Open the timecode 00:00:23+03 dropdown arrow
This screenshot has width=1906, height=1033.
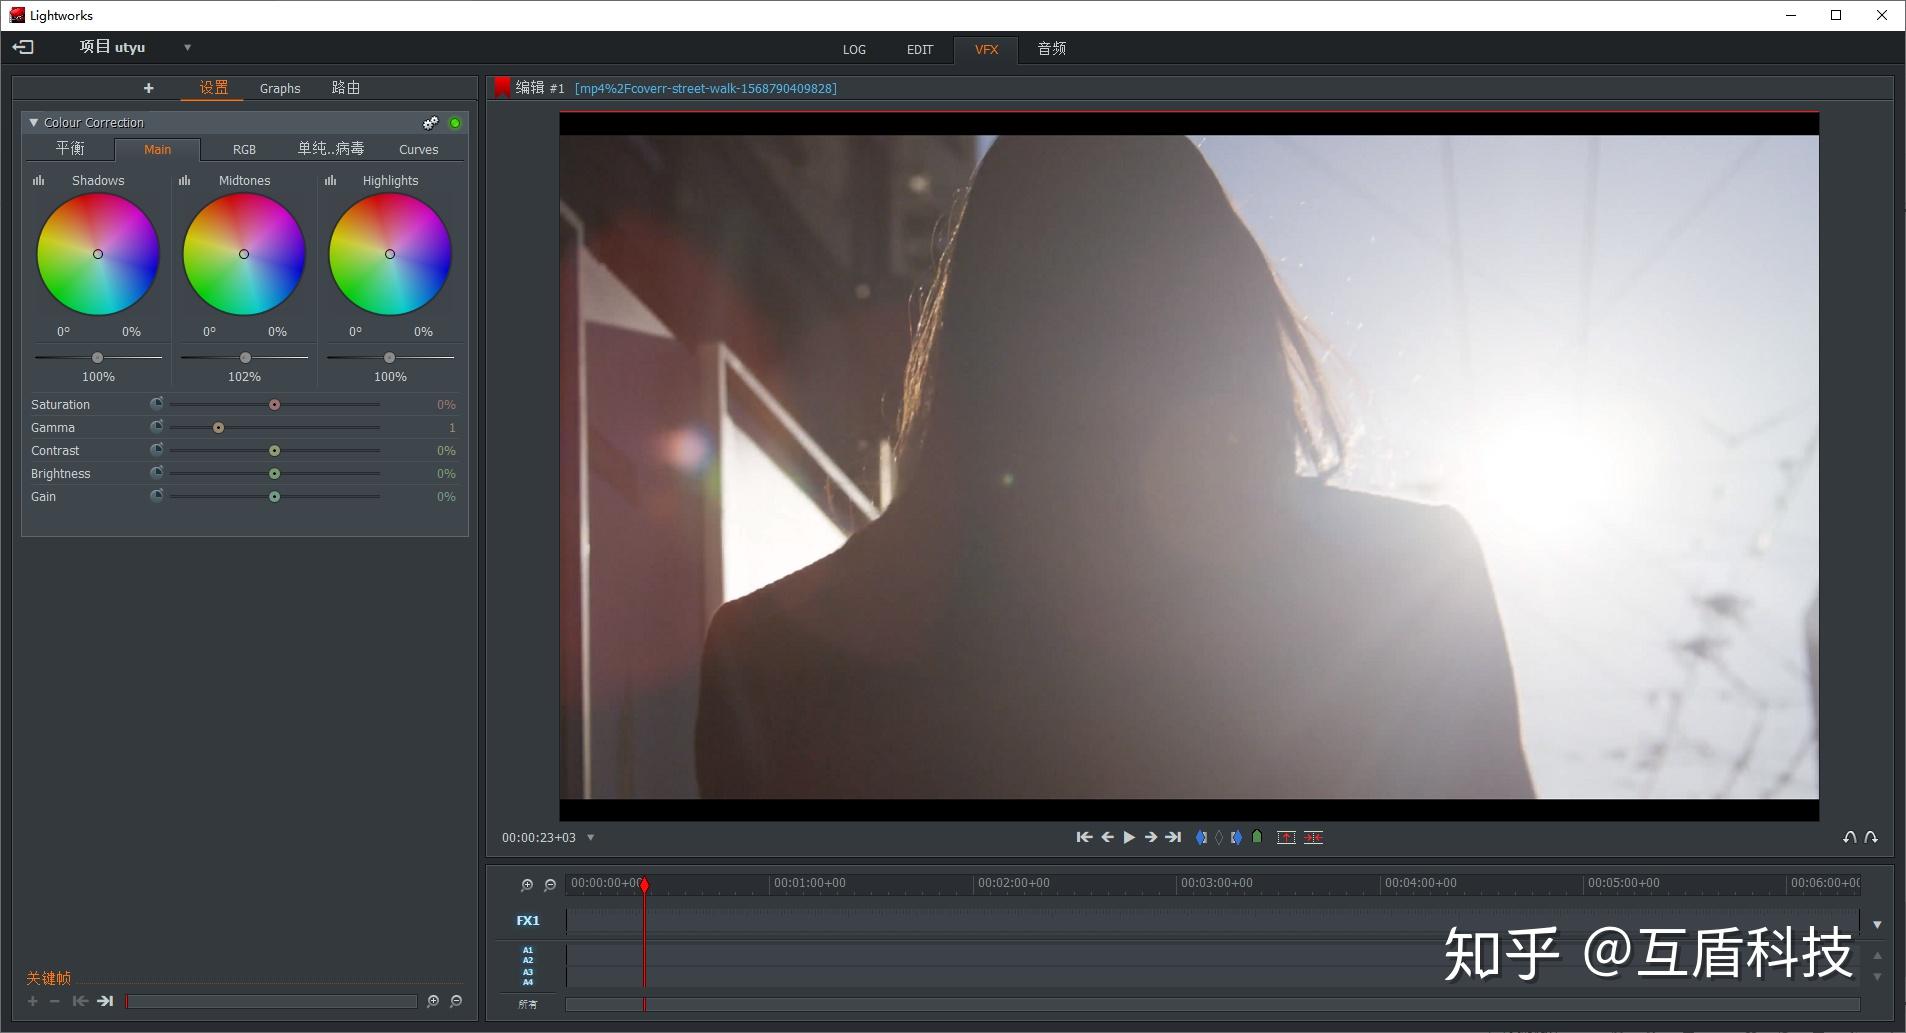click(591, 838)
